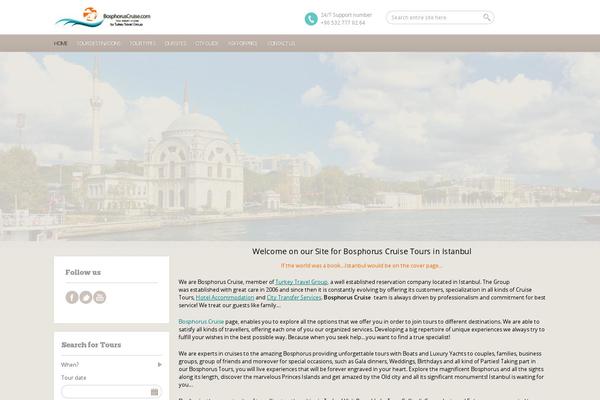The height and width of the screenshot is (400, 600).
Task: Go to the HOME menu item
Action: point(60,43)
